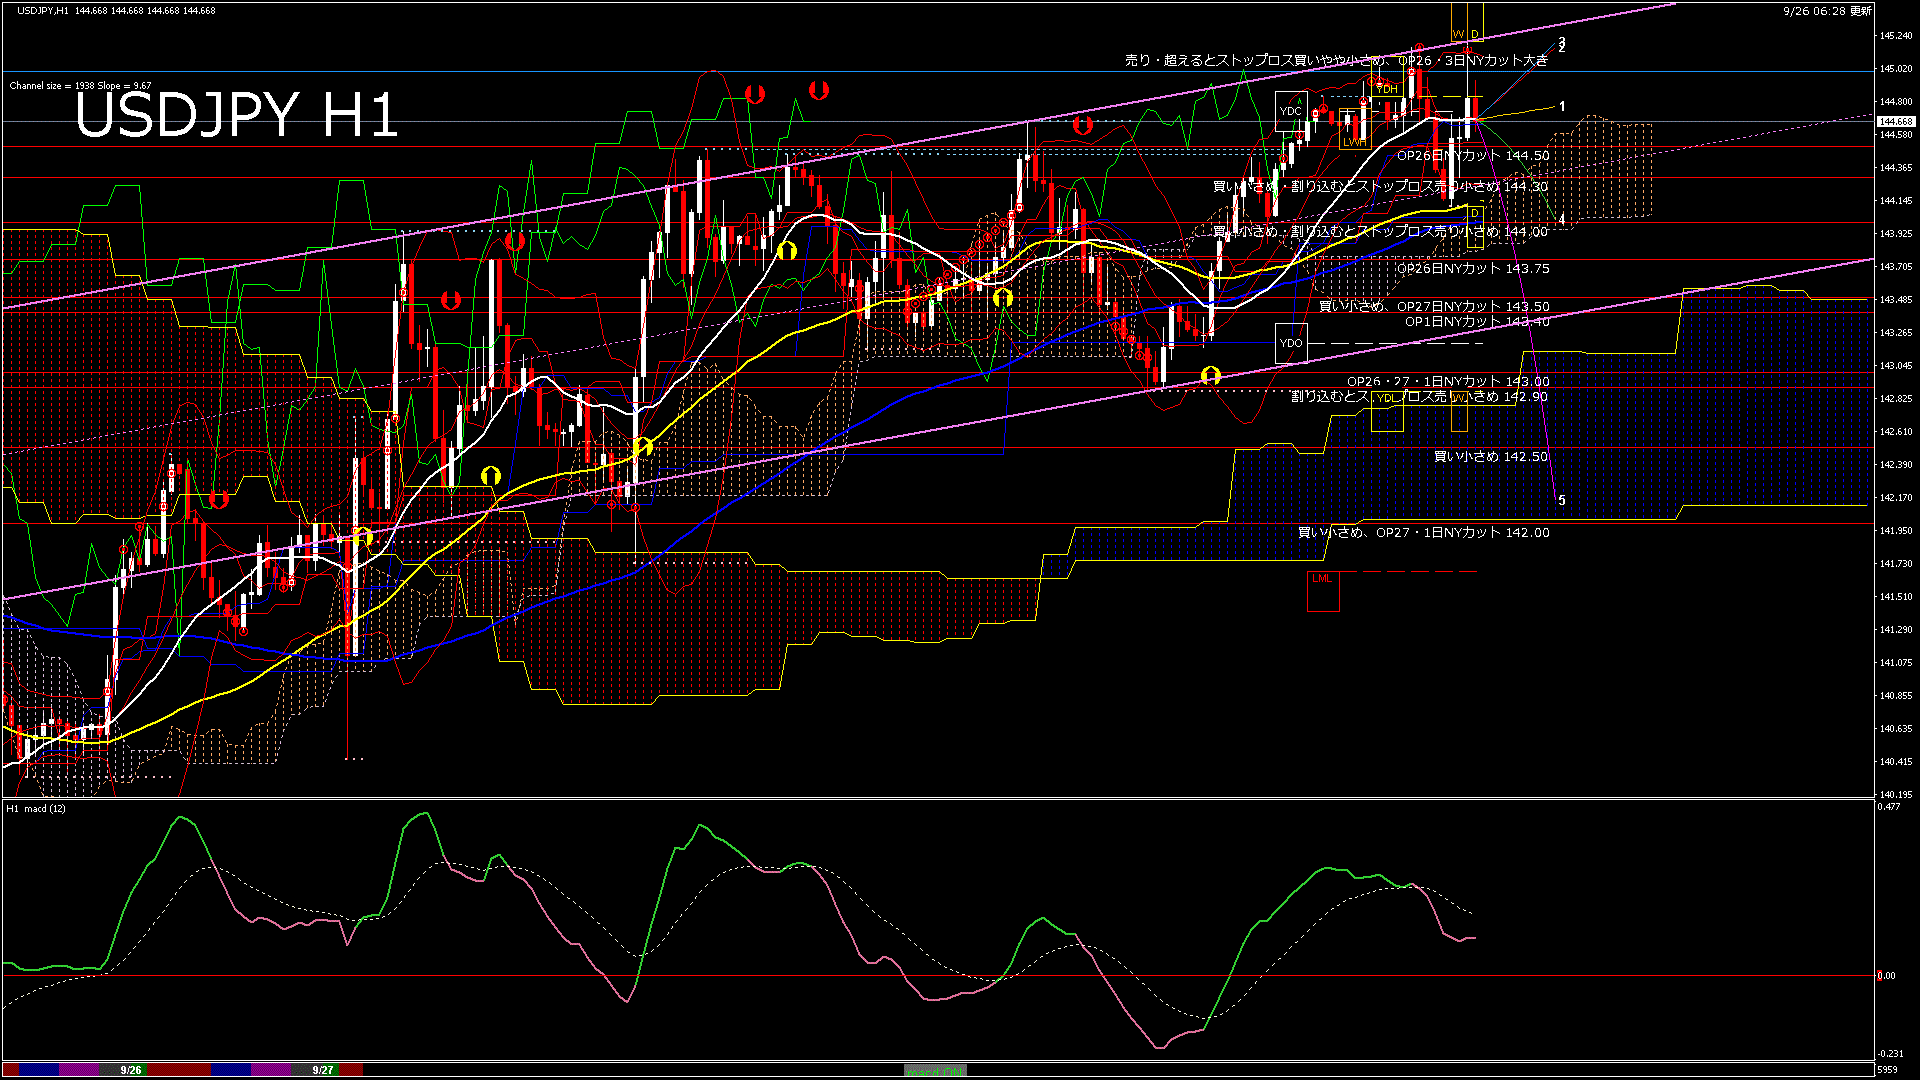This screenshot has height=1080, width=1920.
Task: Select the yellow YDH label
Action: [x=1386, y=89]
